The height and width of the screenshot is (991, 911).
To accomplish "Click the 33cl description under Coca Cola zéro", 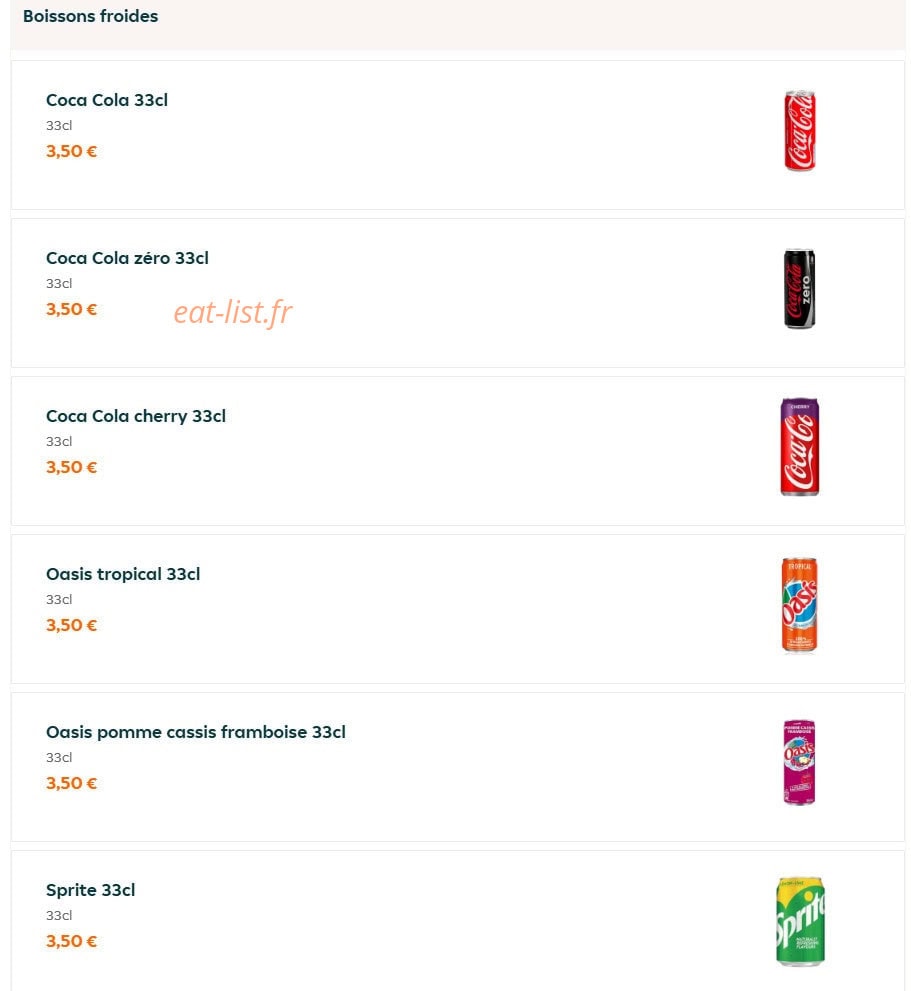I will [59, 283].
